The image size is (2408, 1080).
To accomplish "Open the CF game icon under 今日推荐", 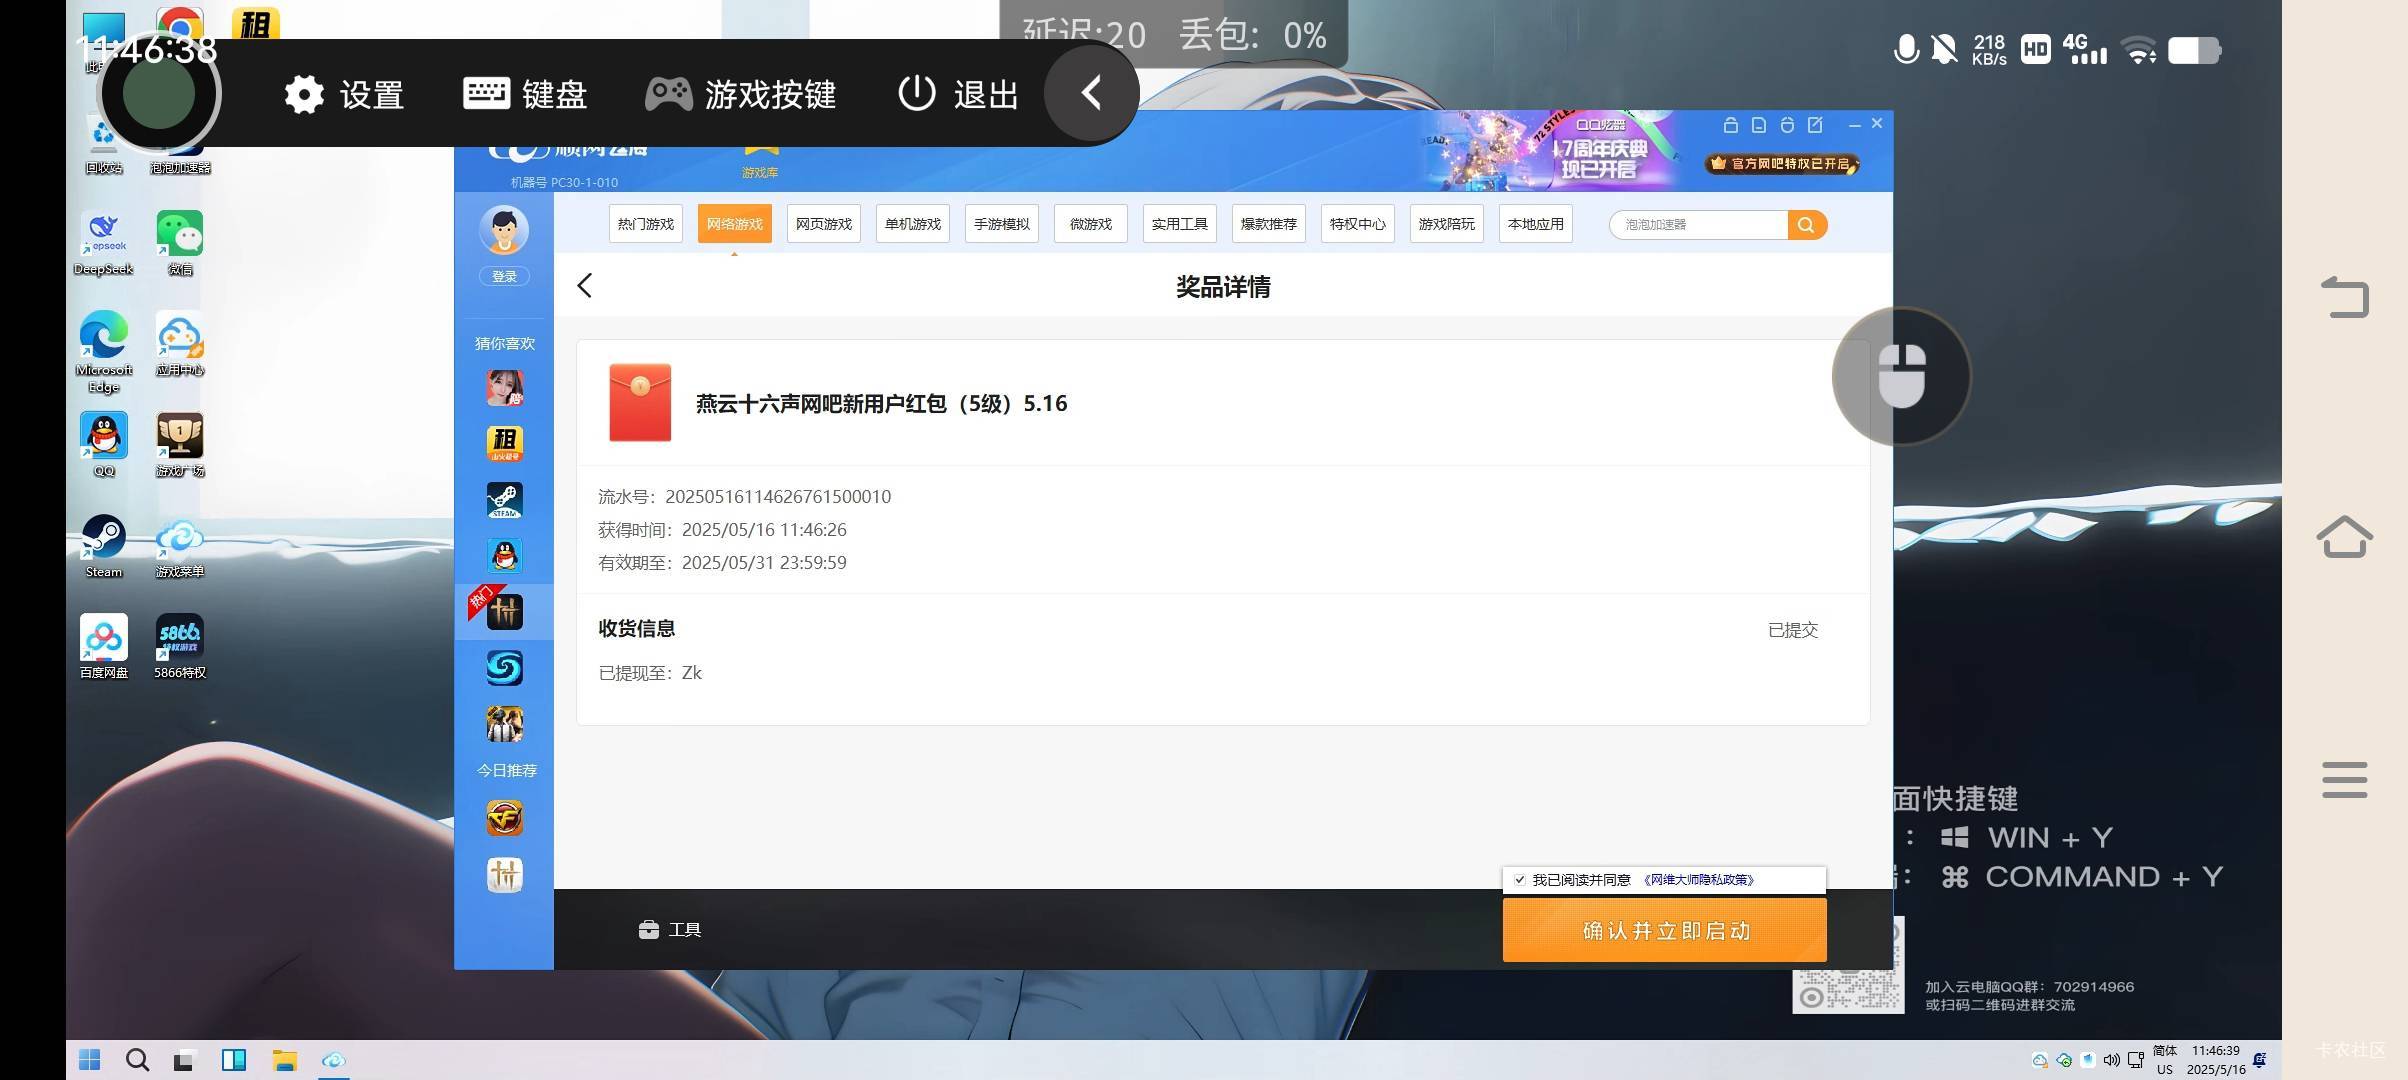I will pos(504,818).
